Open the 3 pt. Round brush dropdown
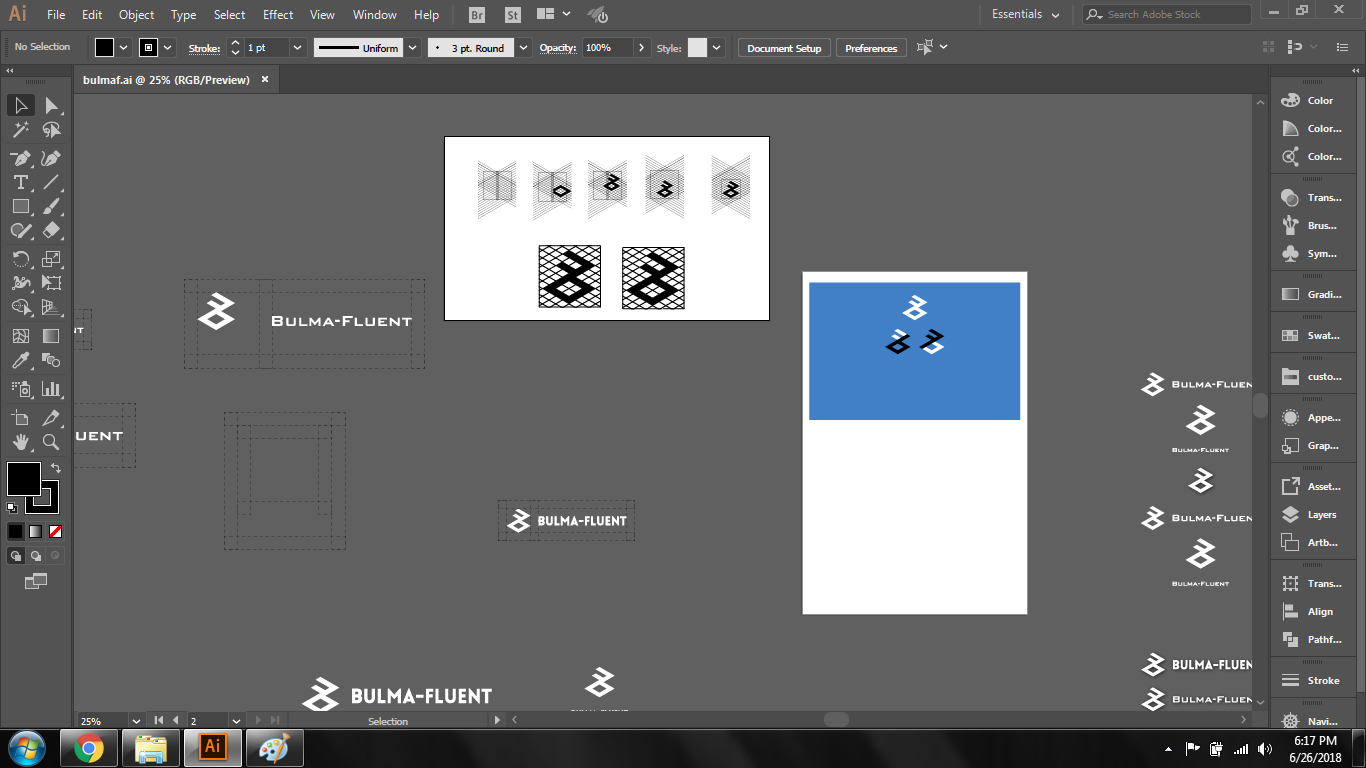The image size is (1366, 768). click(524, 48)
